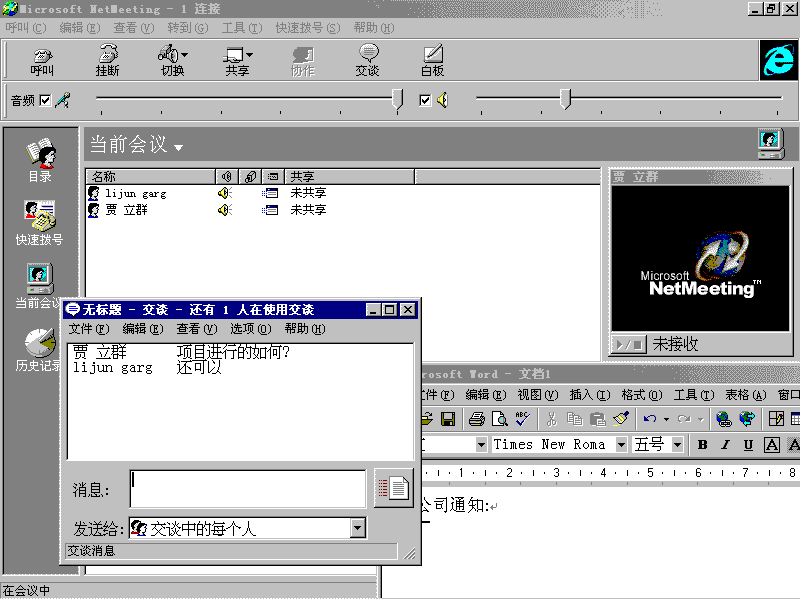Click the Word save disk icon
Image resolution: width=800 pixels, height=600 pixels.
point(448,419)
